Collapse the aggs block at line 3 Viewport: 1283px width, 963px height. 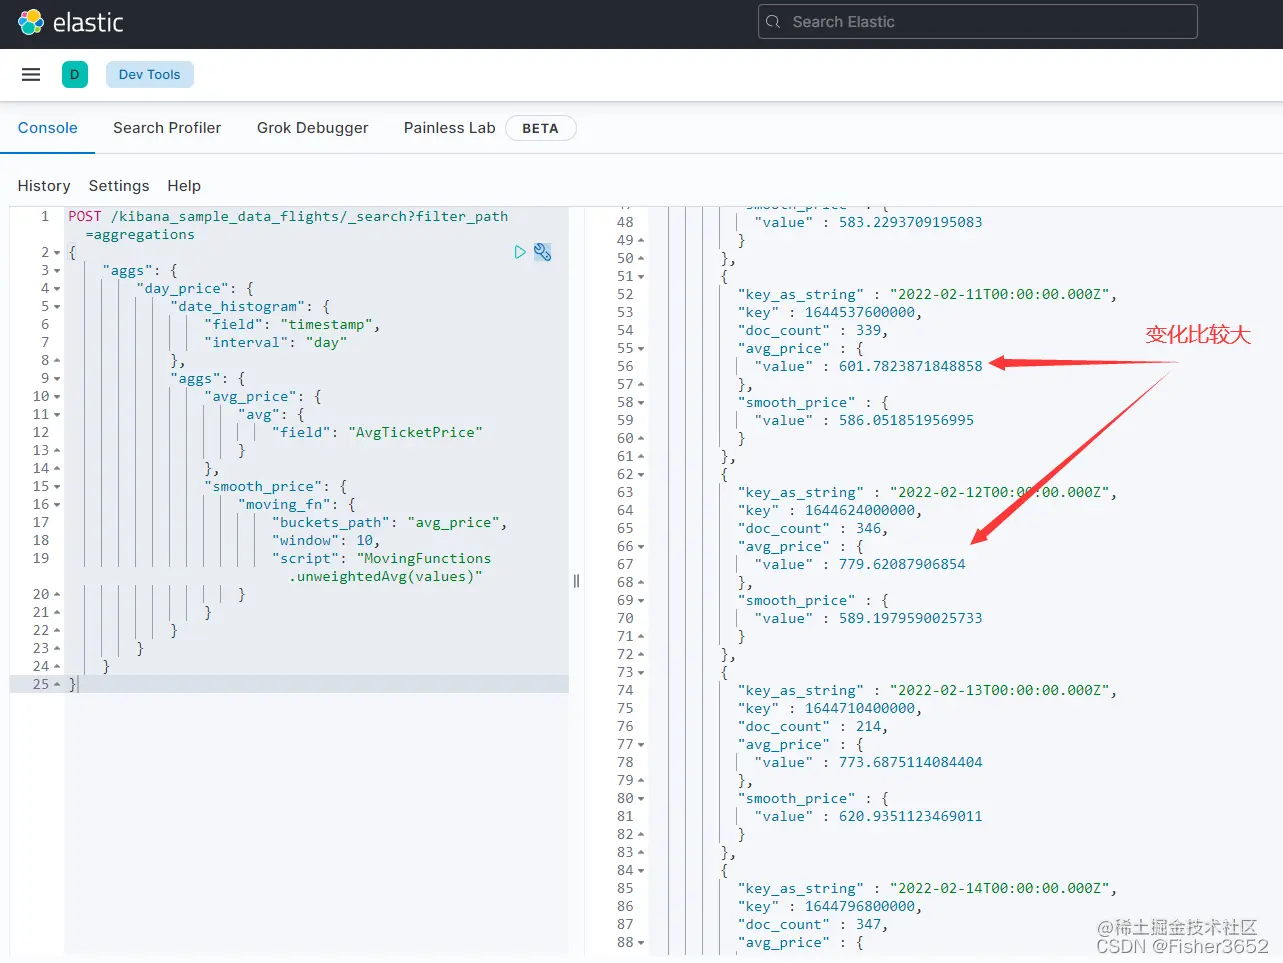point(57,271)
